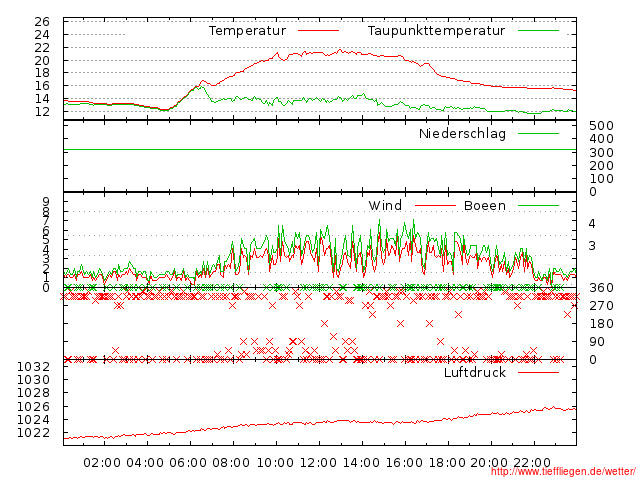The width and height of the screenshot is (640, 480).
Task: Click the green line sample beside Boeen
Action: (538, 205)
